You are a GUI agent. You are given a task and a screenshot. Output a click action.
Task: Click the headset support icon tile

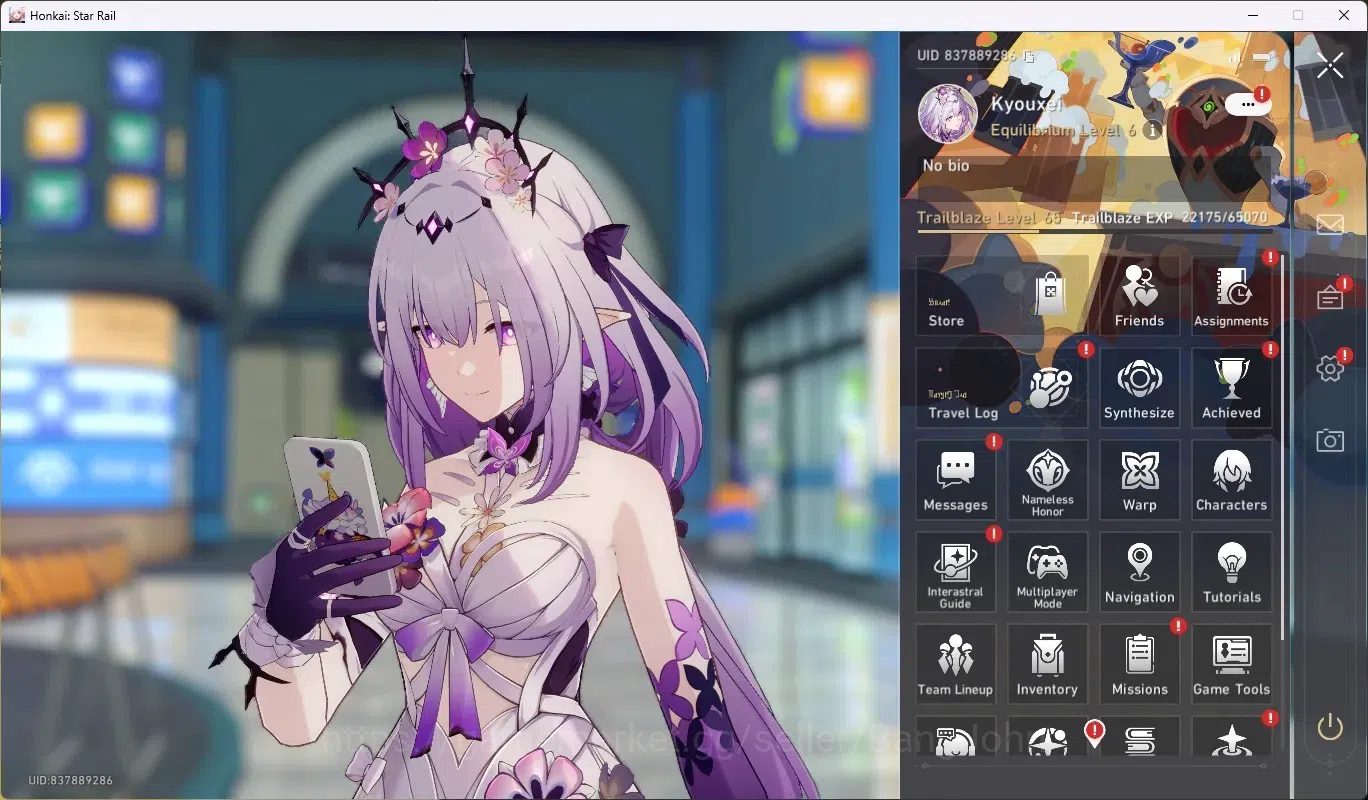tap(955, 737)
